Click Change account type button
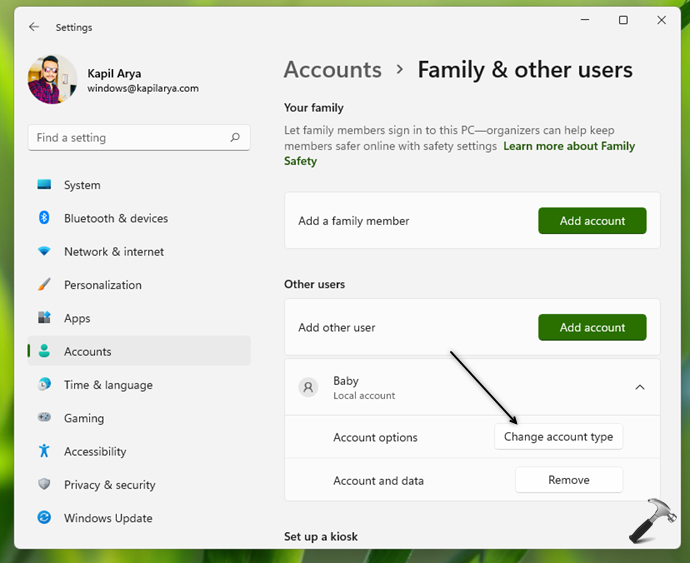Screen dimensions: 690x563 click(558, 437)
